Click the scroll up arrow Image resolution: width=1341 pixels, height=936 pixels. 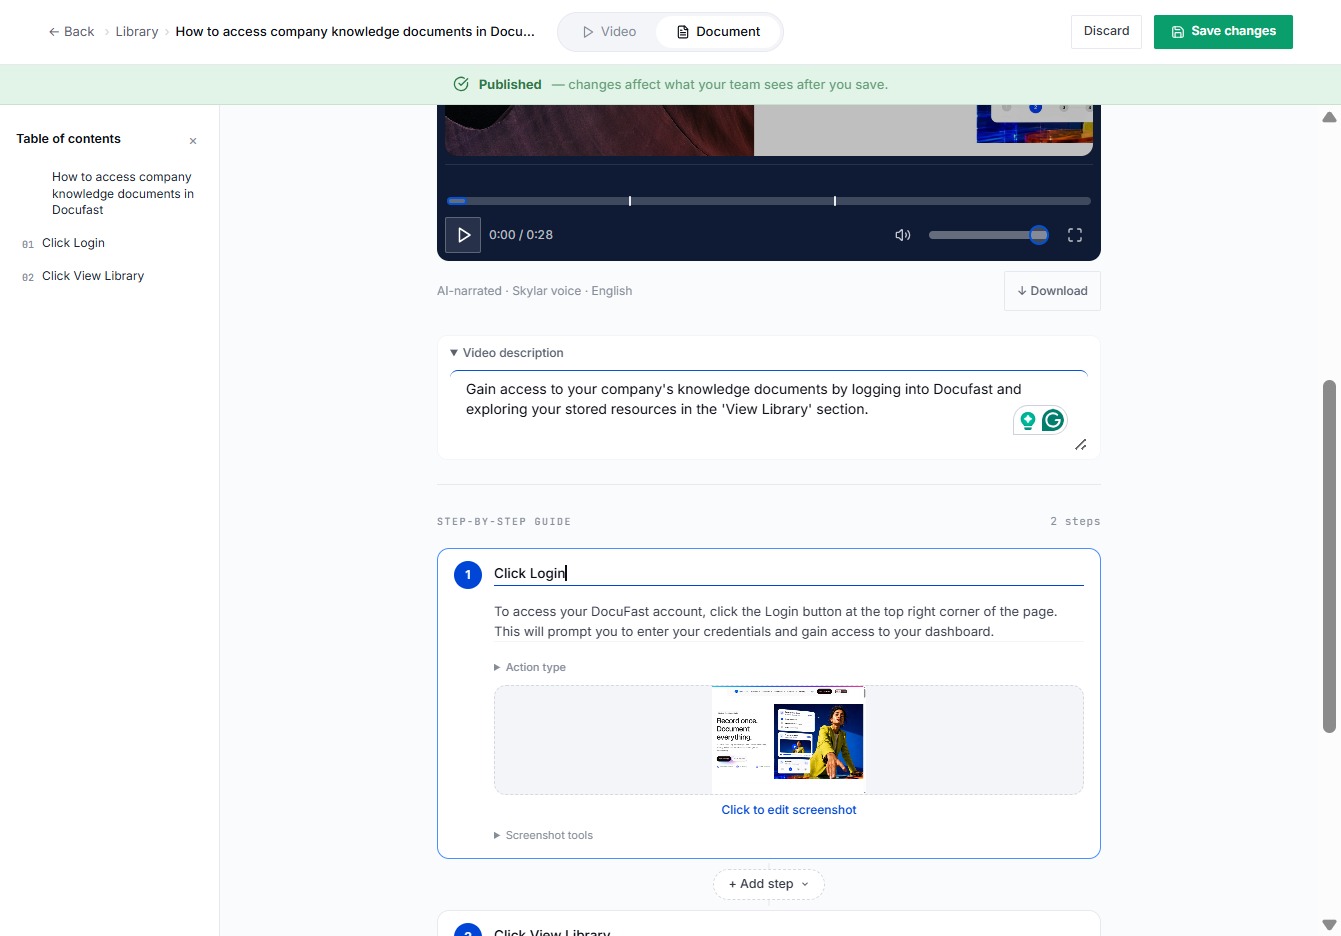(x=1329, y=117)
